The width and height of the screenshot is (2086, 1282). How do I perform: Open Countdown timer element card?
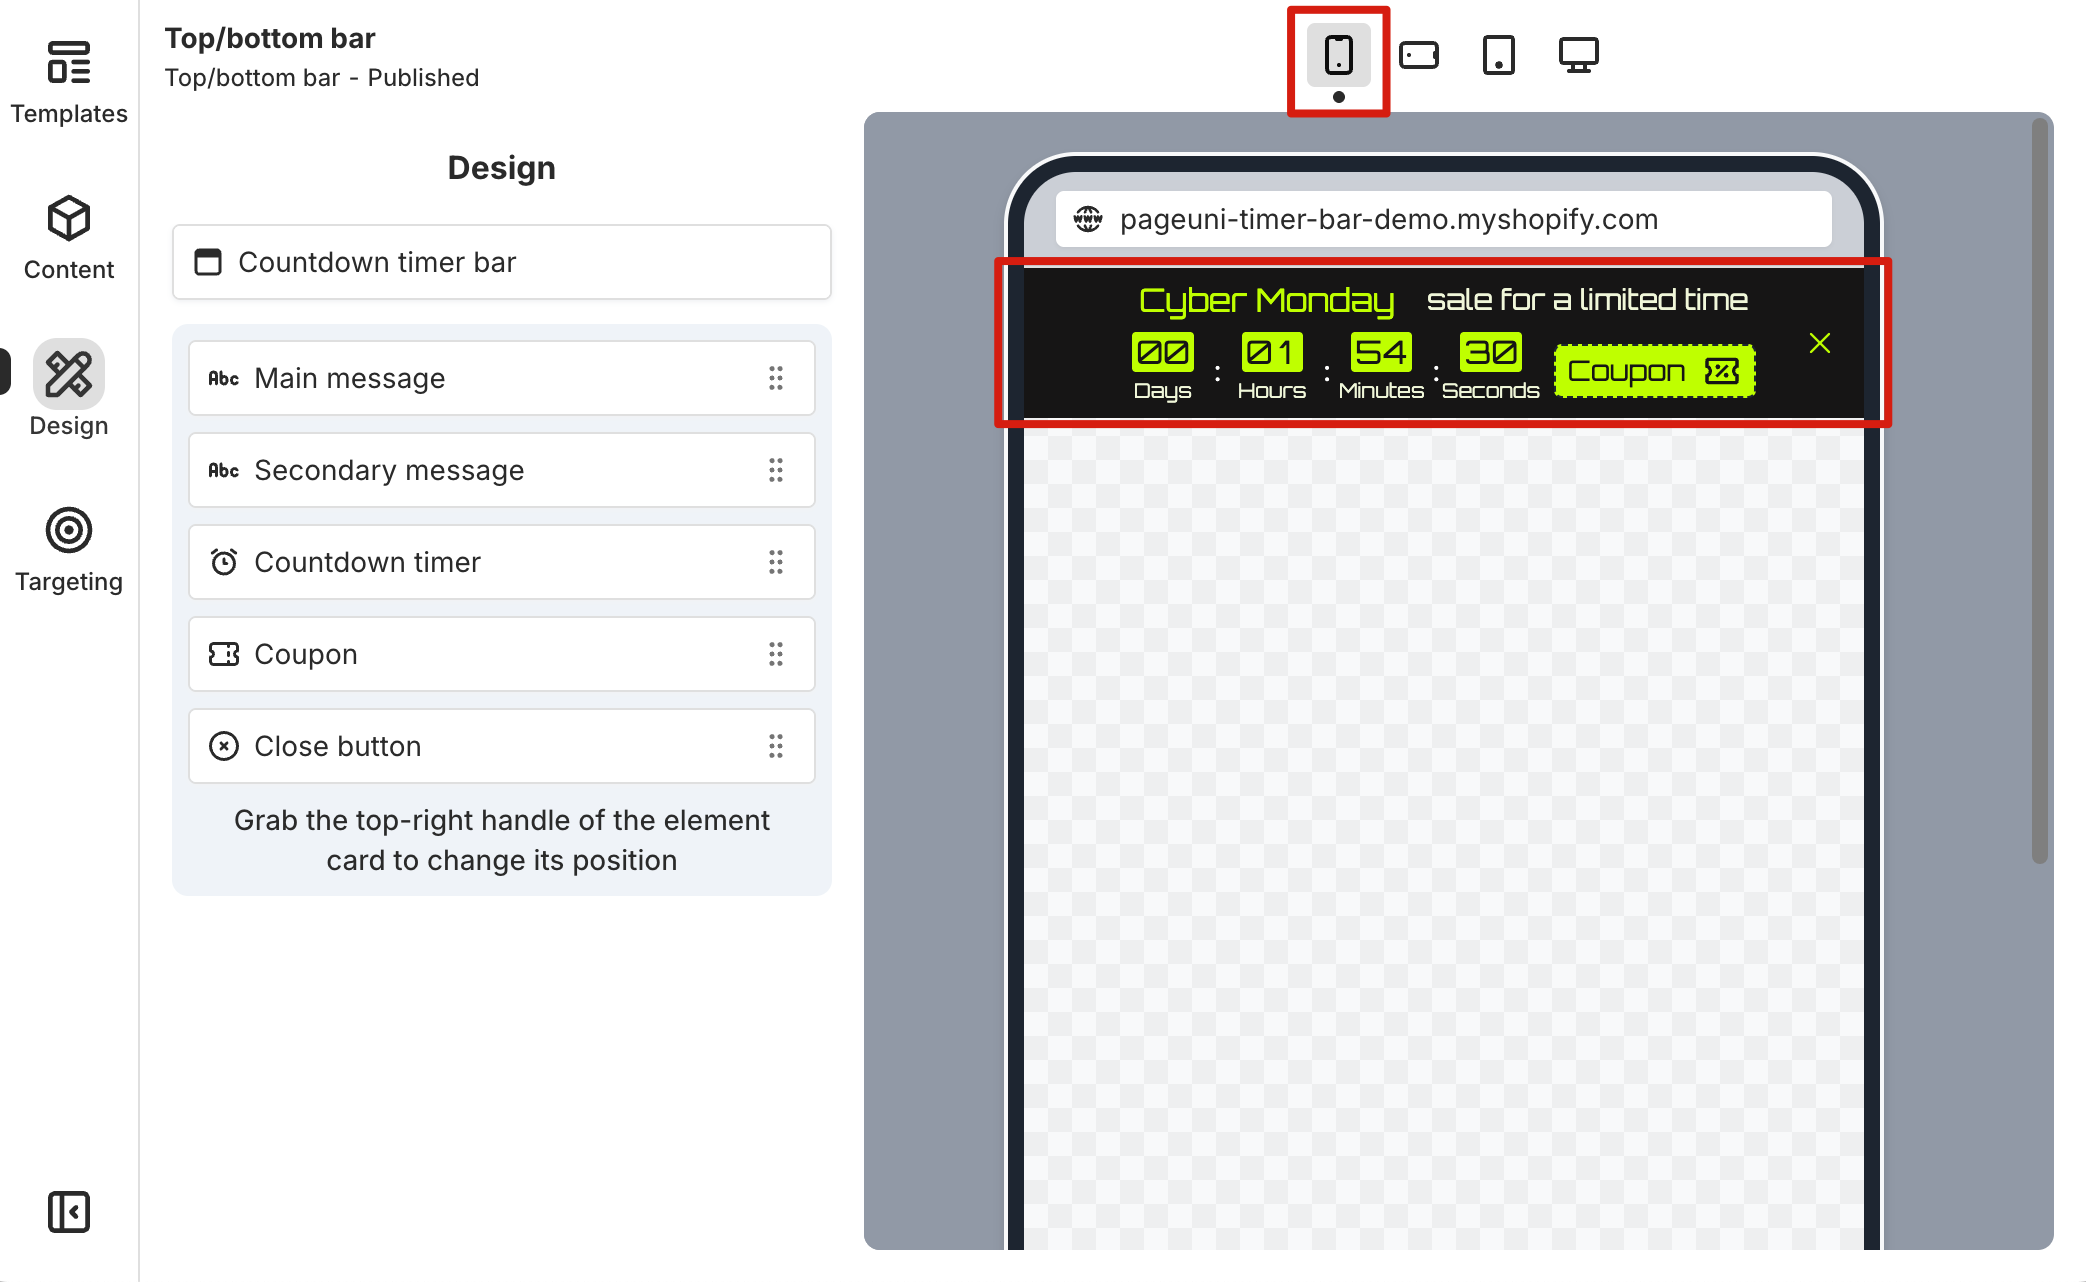pos(502,562)
